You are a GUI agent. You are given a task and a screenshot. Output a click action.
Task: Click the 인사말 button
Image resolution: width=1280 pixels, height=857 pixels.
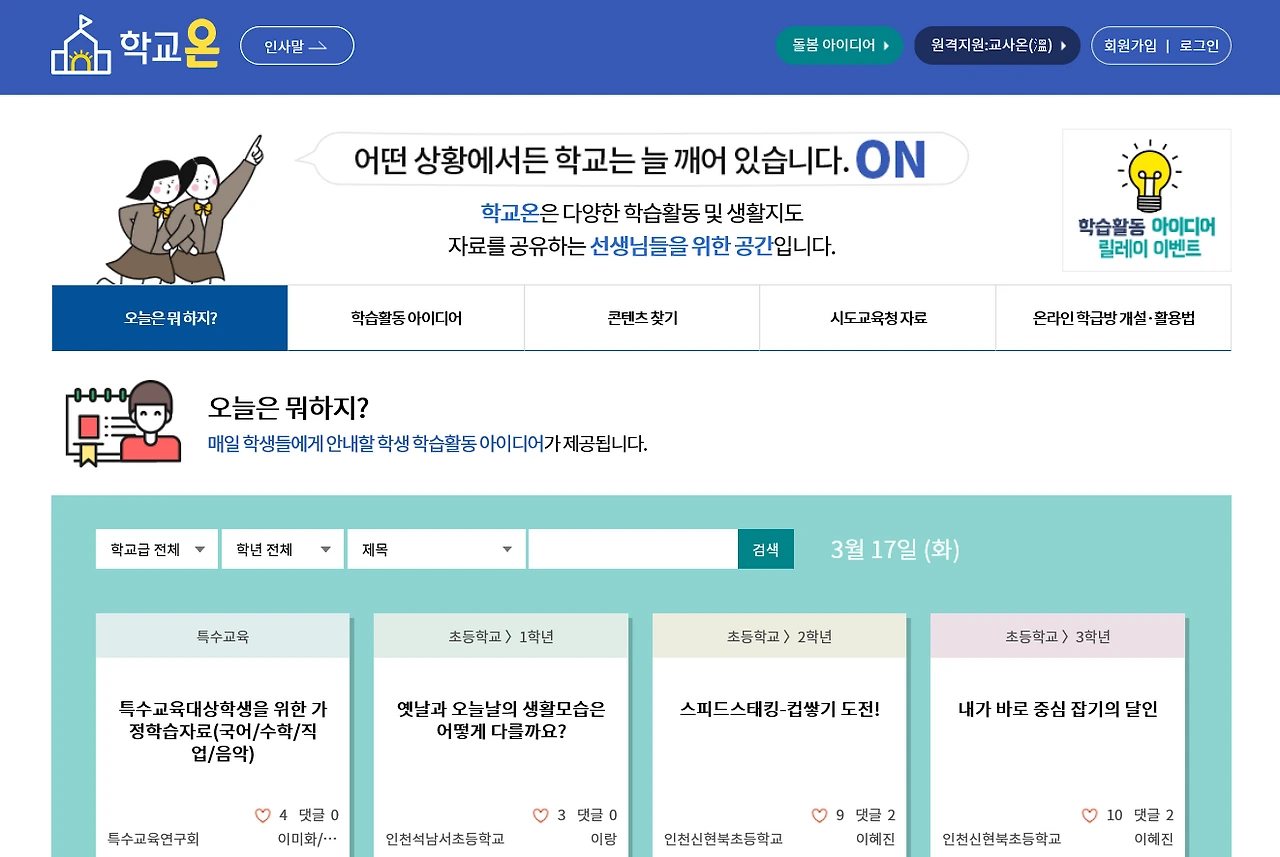[x=296, y=45]
